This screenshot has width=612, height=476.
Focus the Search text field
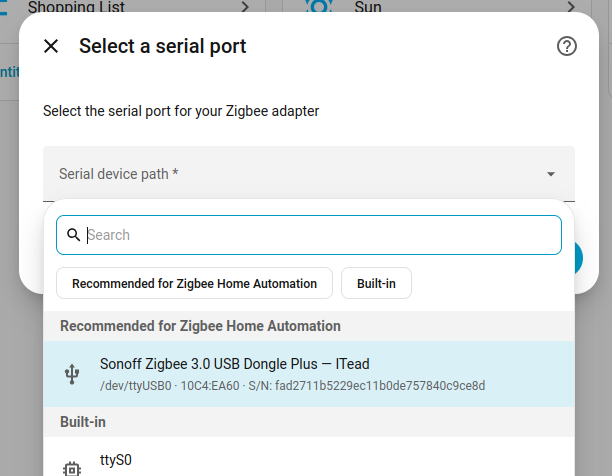point(309,235)
